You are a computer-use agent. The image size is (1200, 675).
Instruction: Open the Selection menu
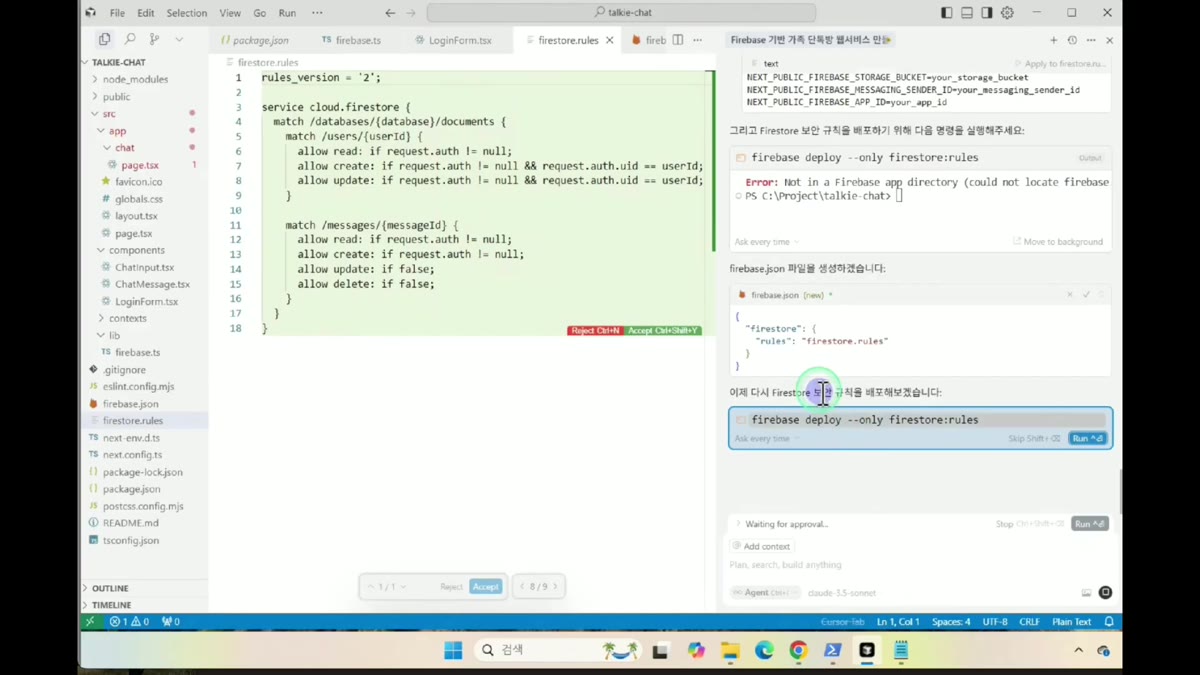tap(187, 13)
